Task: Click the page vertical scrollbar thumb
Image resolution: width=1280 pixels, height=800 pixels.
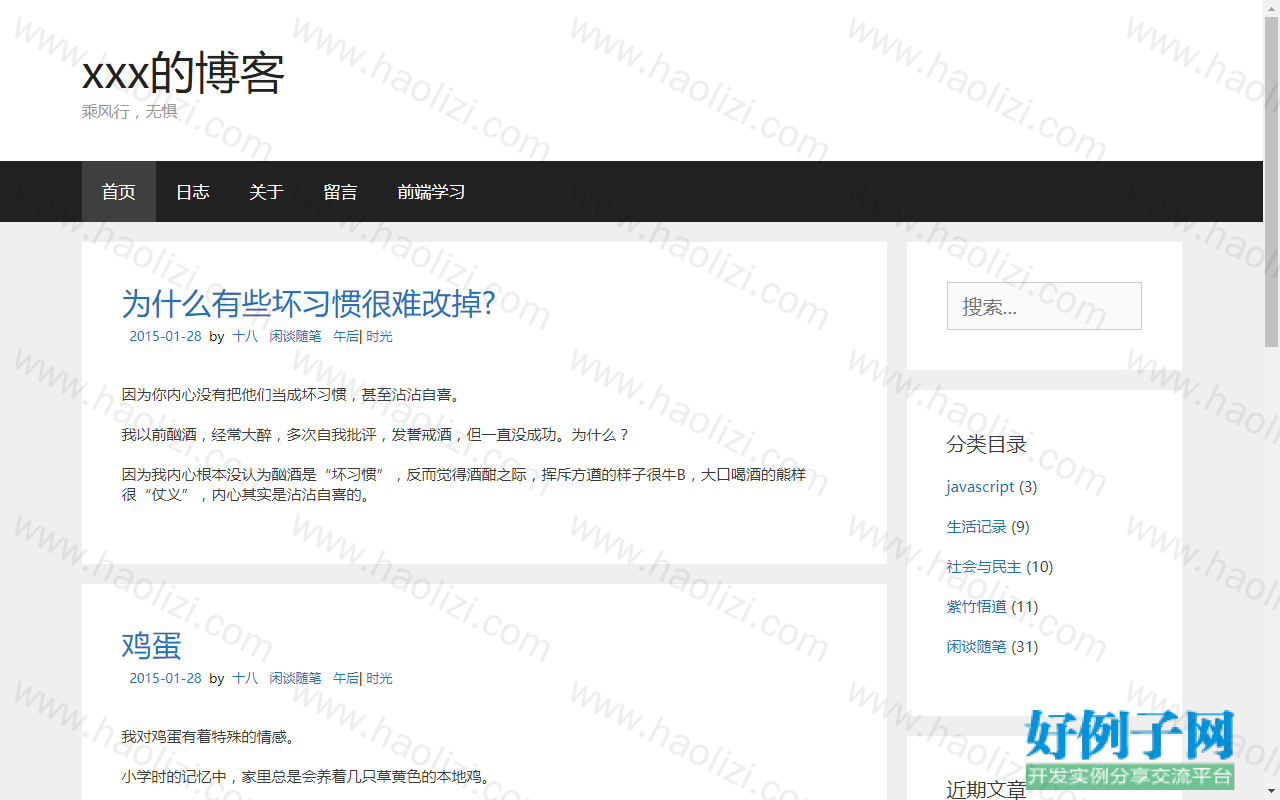Action: click(x=1271, y=181)
